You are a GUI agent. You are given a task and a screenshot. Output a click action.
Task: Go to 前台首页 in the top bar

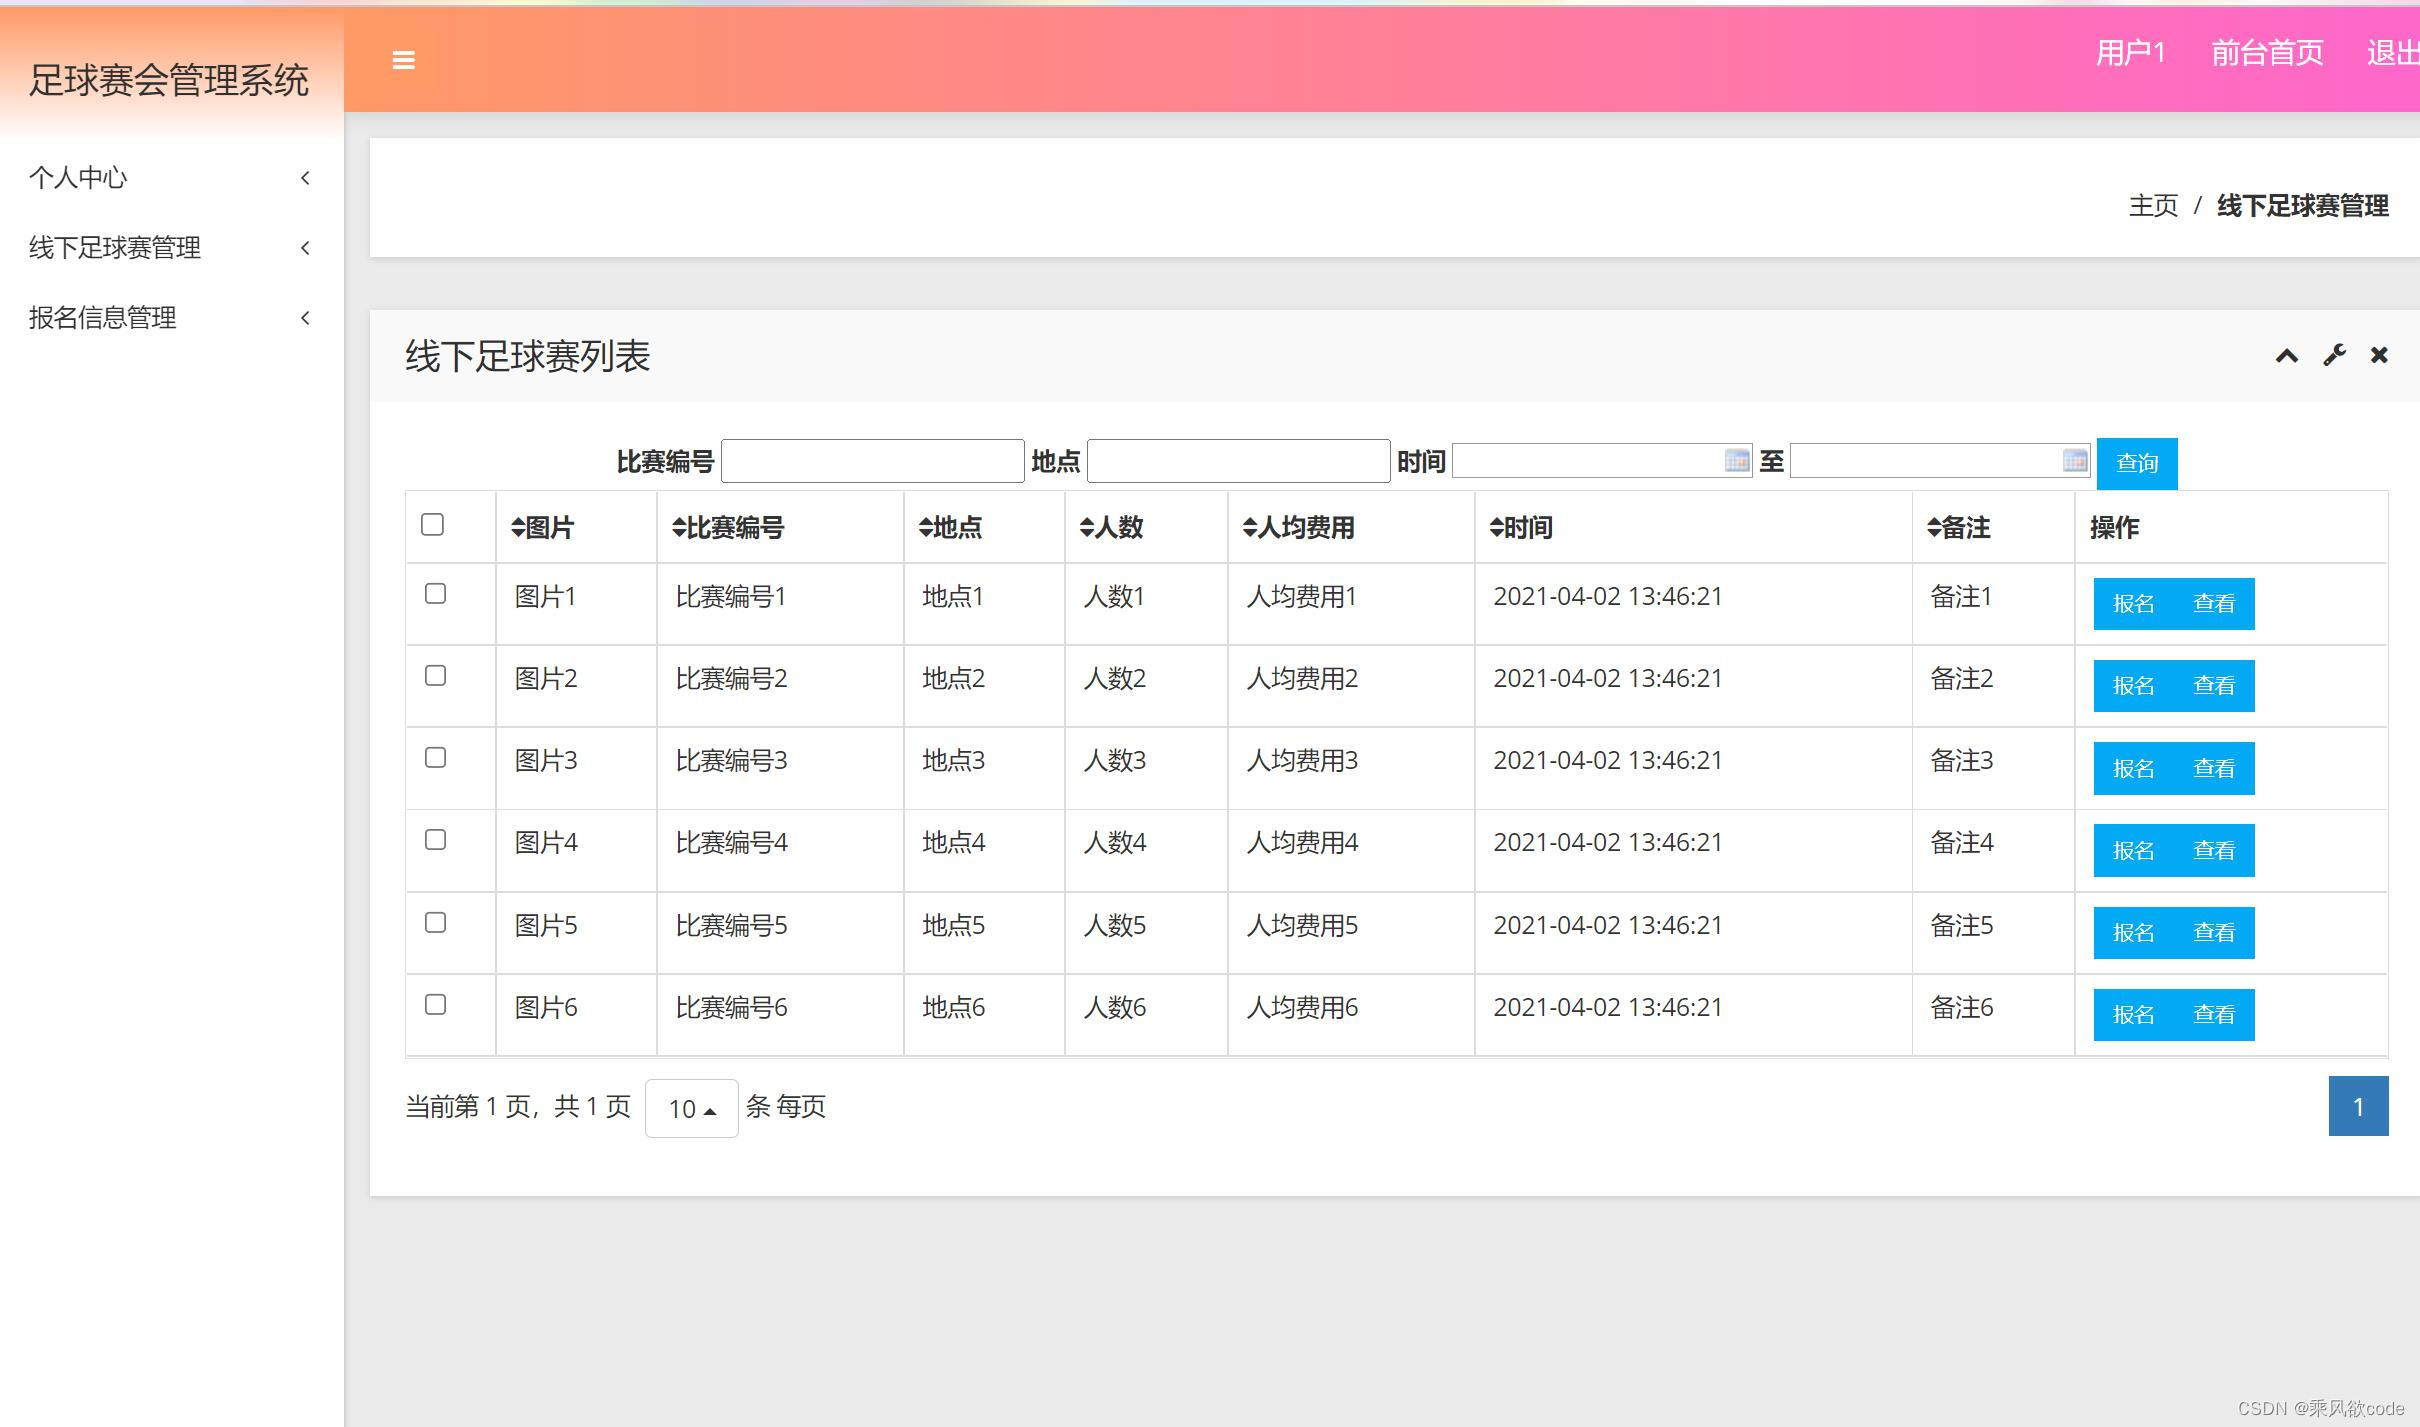click(2266, 53)
